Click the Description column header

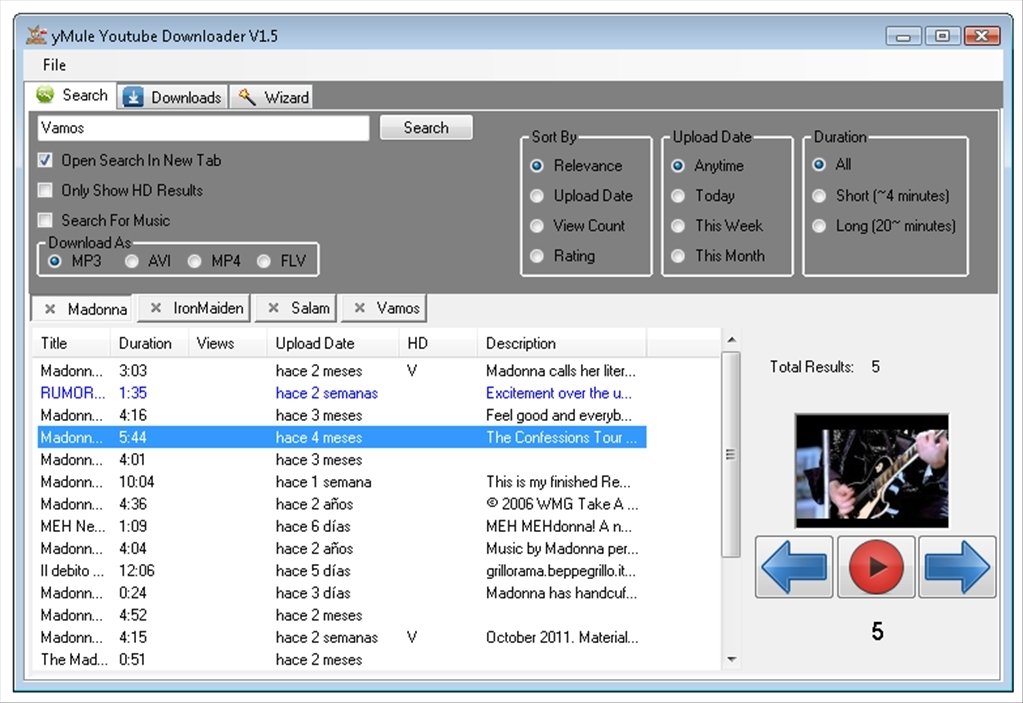click(x=562, y=343)
